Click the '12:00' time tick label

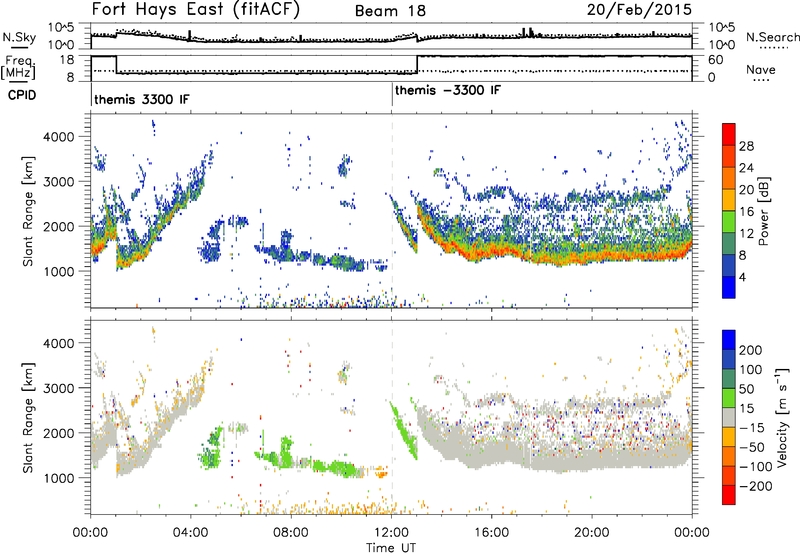[x=391, y=533]
